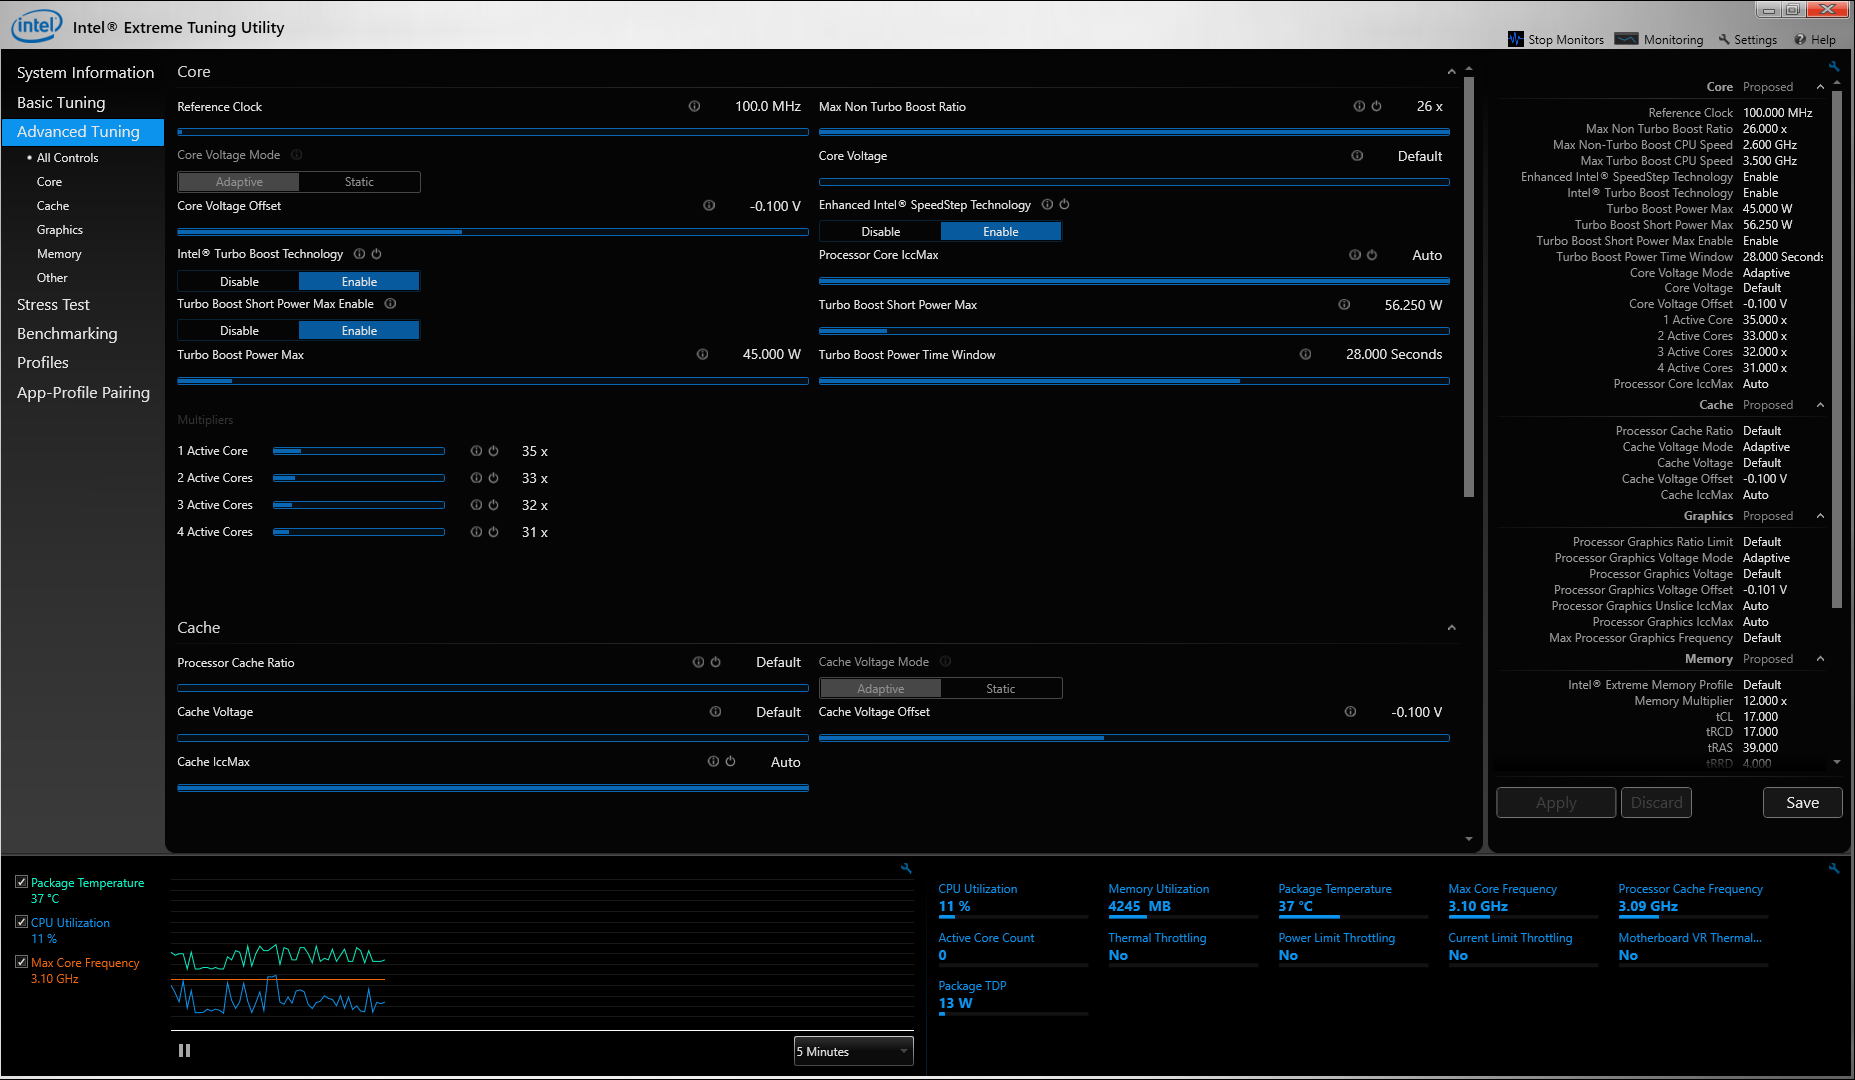Click reset icon for Max Non Turbo Boost Ratio
This screenshot has height=1080, width=1855.
tap(1376, 106)
